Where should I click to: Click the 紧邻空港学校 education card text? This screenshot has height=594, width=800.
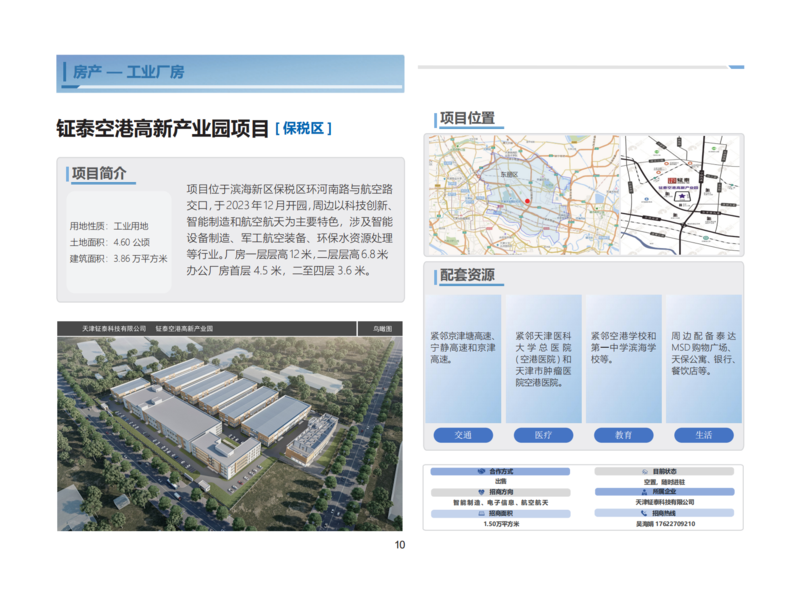pyautogui.click(x=623, y=348)
